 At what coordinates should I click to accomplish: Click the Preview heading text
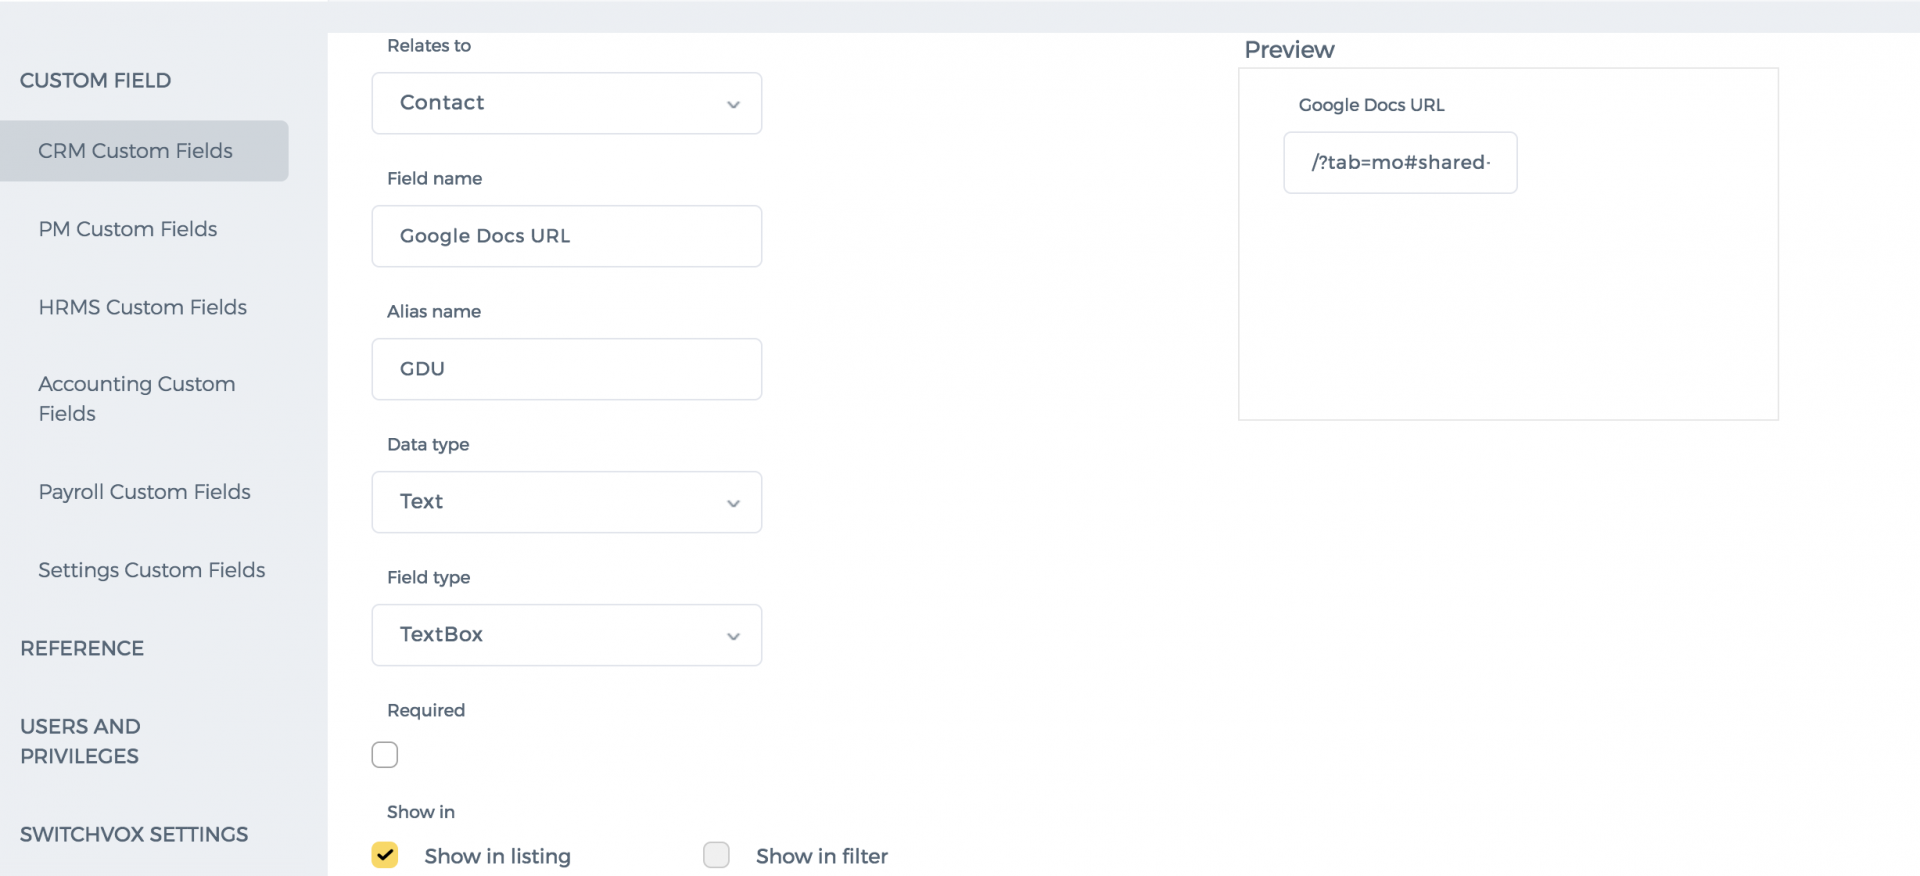coord(1289,50)
